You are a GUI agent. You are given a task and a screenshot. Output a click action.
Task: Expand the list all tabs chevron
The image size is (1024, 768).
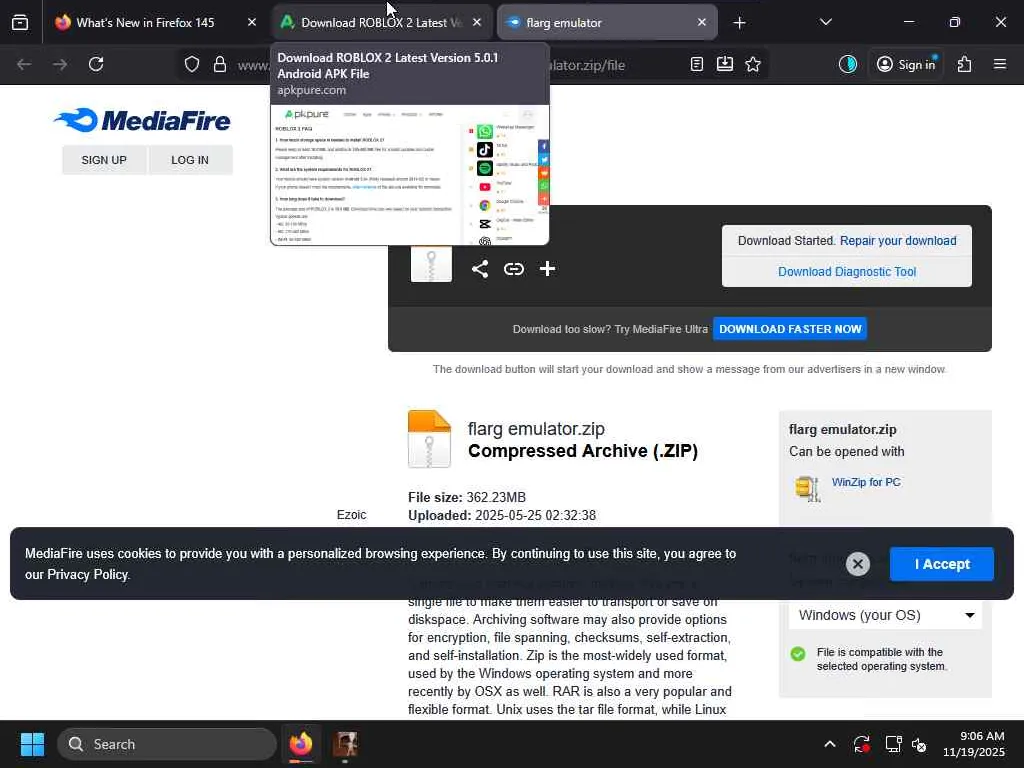point(825,22)
